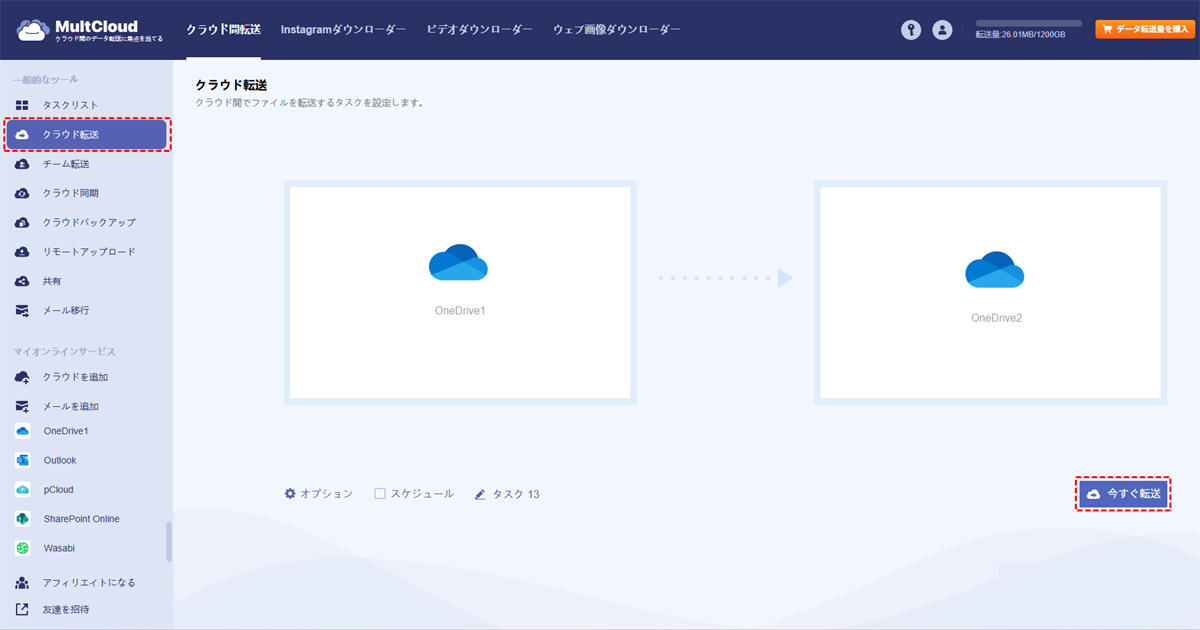This screenshot has width=1200, height=630.
Task: Click the OneDrive1 sidebar cloud icon
Action: [22, 431]
